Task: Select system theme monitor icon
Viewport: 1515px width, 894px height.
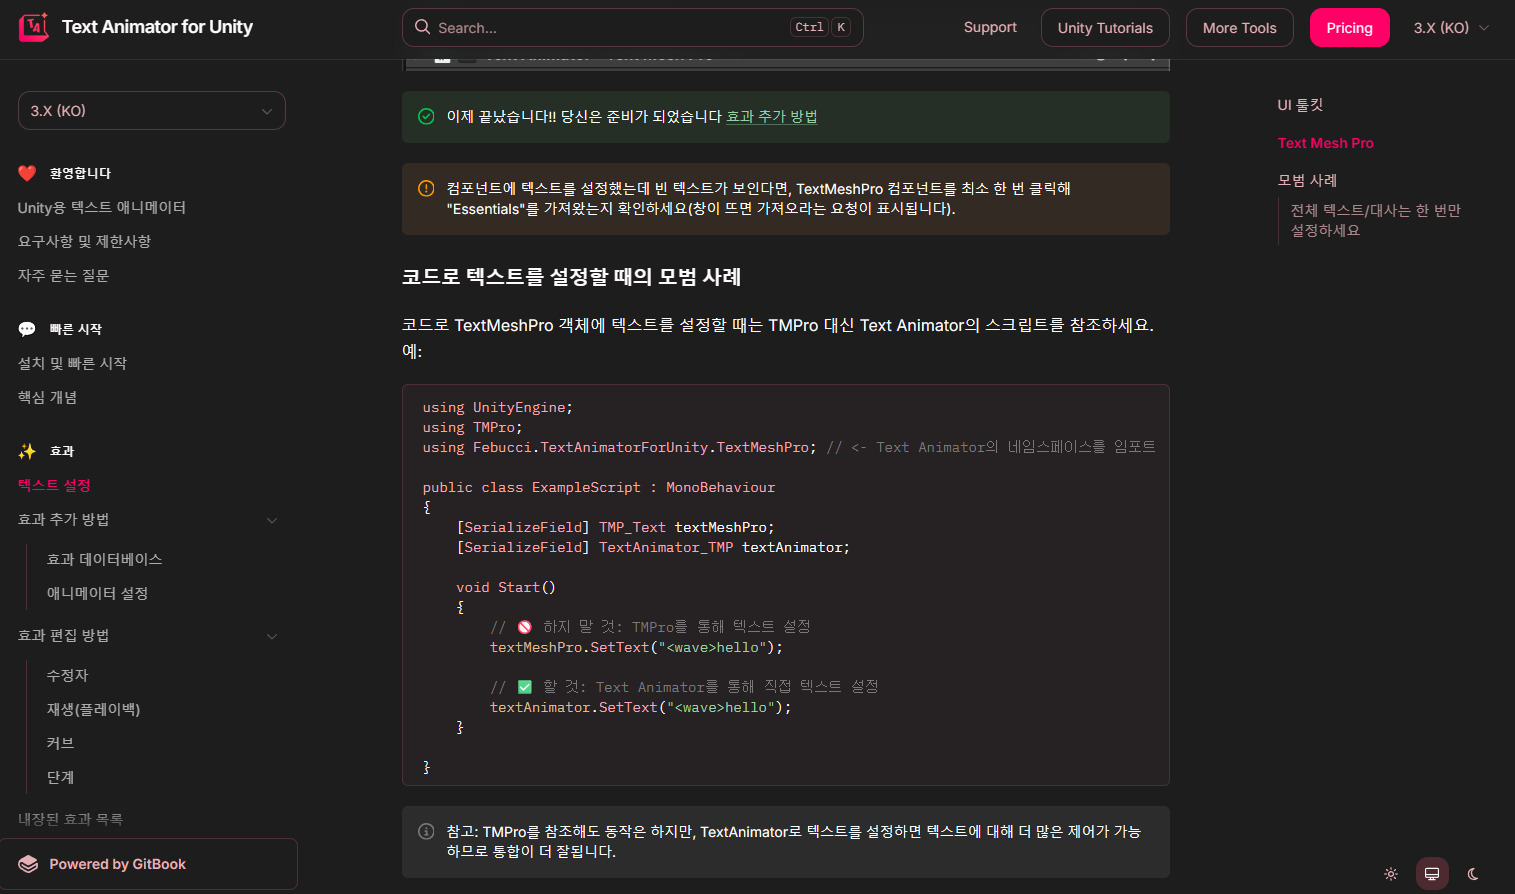Action: click(1432, 874)
